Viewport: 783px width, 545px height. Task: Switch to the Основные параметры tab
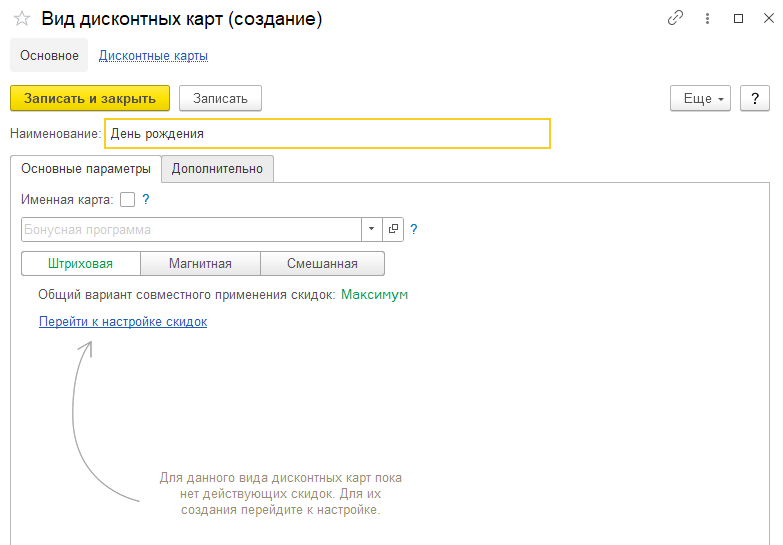coord(86,169)
